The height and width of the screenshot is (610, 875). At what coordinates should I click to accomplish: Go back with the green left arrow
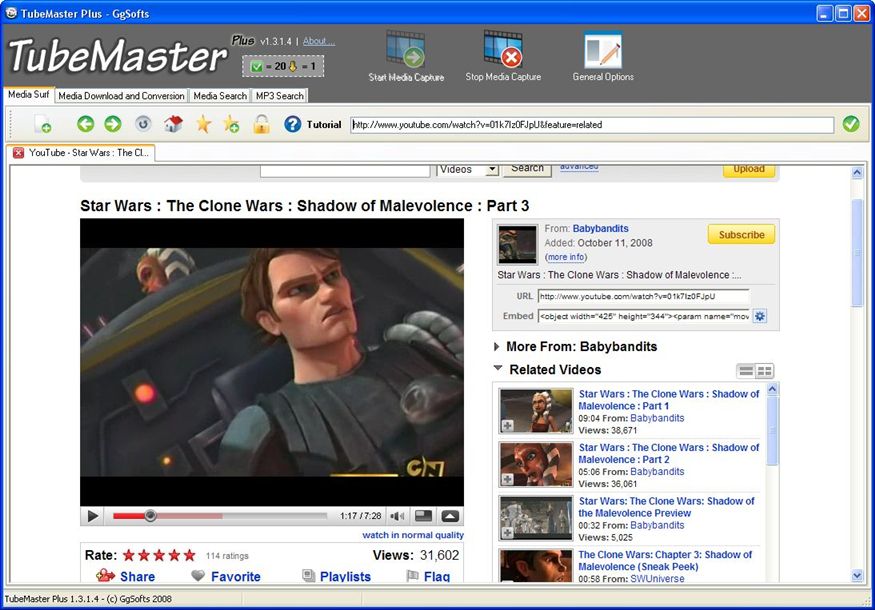click(85, 124)
